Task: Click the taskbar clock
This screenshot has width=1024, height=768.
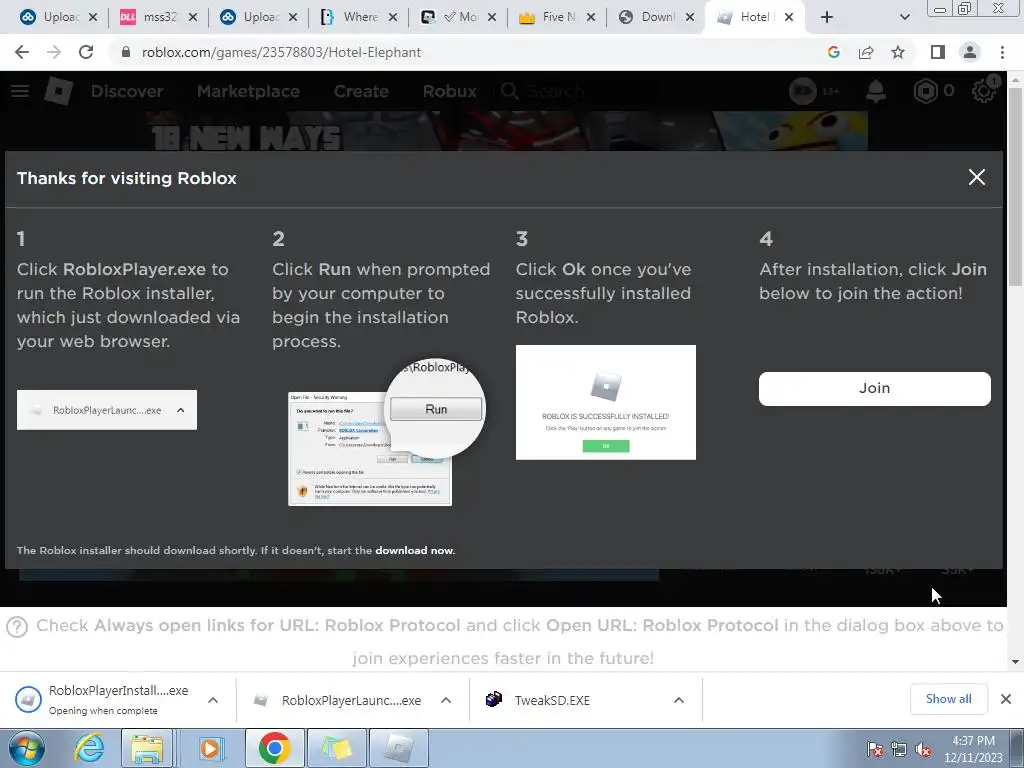Action: point(973,749)
